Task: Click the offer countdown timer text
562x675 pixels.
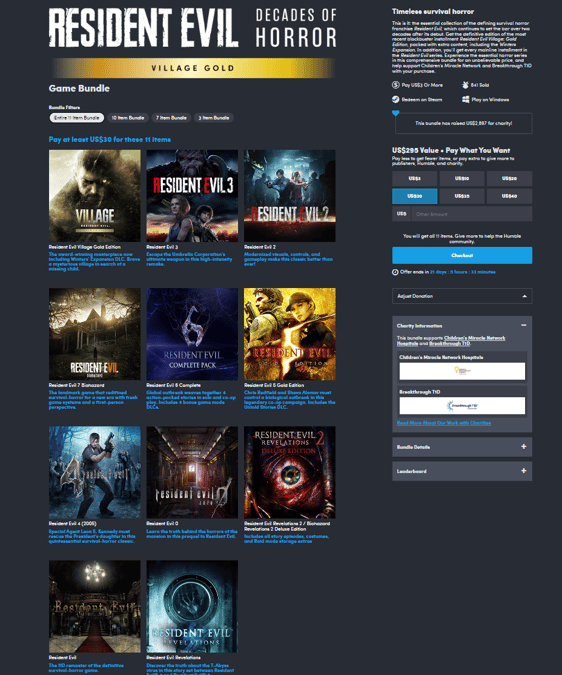Action: (x=463, y=272)
